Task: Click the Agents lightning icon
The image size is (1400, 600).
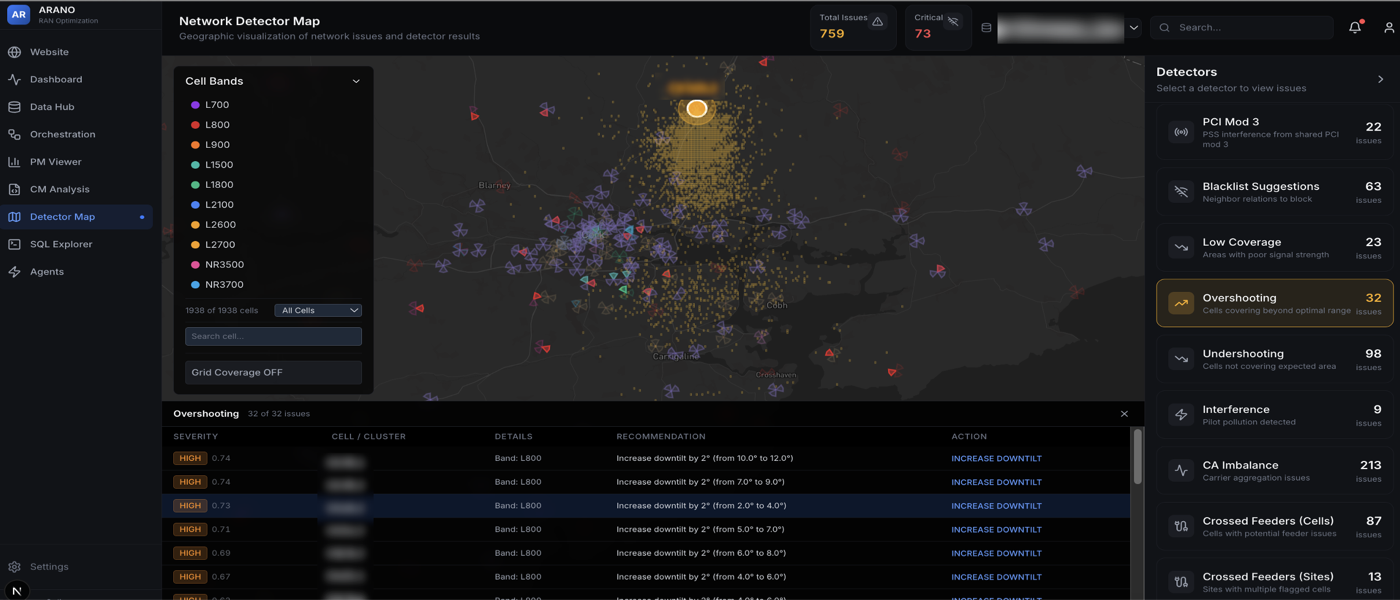Action: [14, 272]
